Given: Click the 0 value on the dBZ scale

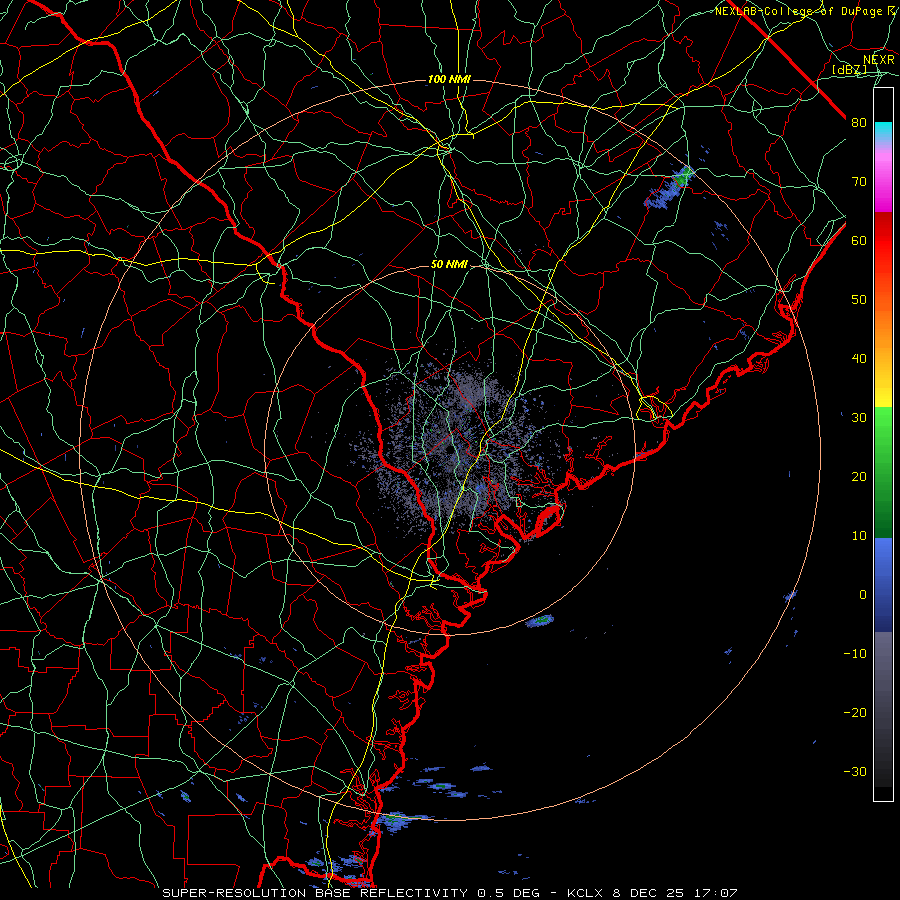Looking at the screenshot, I should (x=863, y=595).
